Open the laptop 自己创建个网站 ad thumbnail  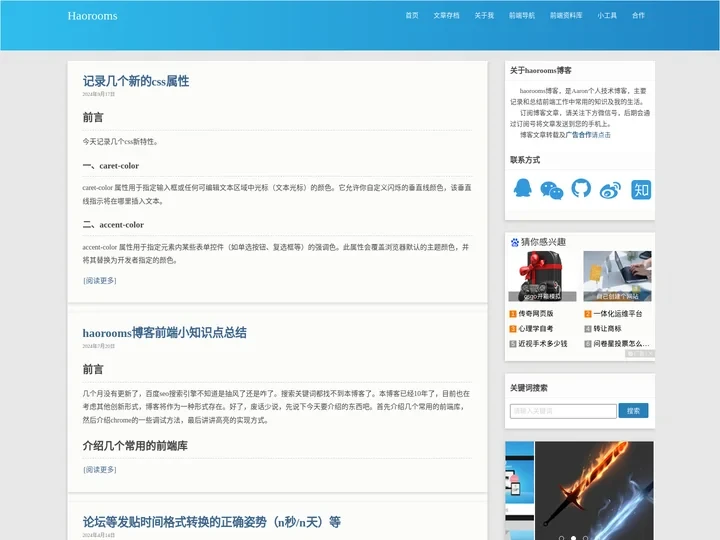coord(617,276)
